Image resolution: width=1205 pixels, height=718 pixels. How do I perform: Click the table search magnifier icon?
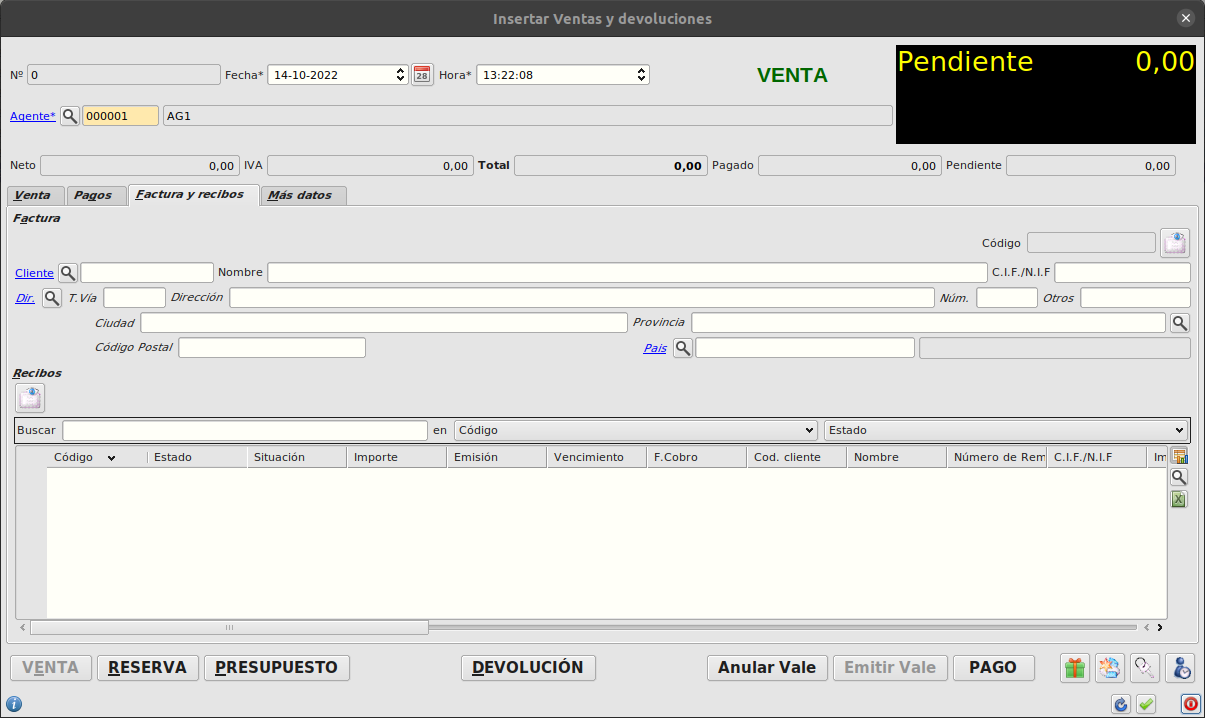1179,478
